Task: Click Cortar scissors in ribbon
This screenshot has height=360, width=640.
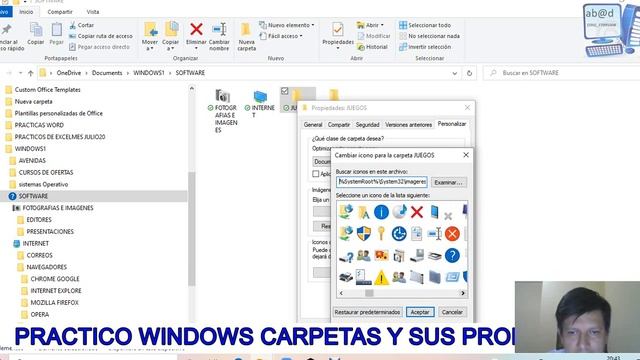Action: pos(82,25)
